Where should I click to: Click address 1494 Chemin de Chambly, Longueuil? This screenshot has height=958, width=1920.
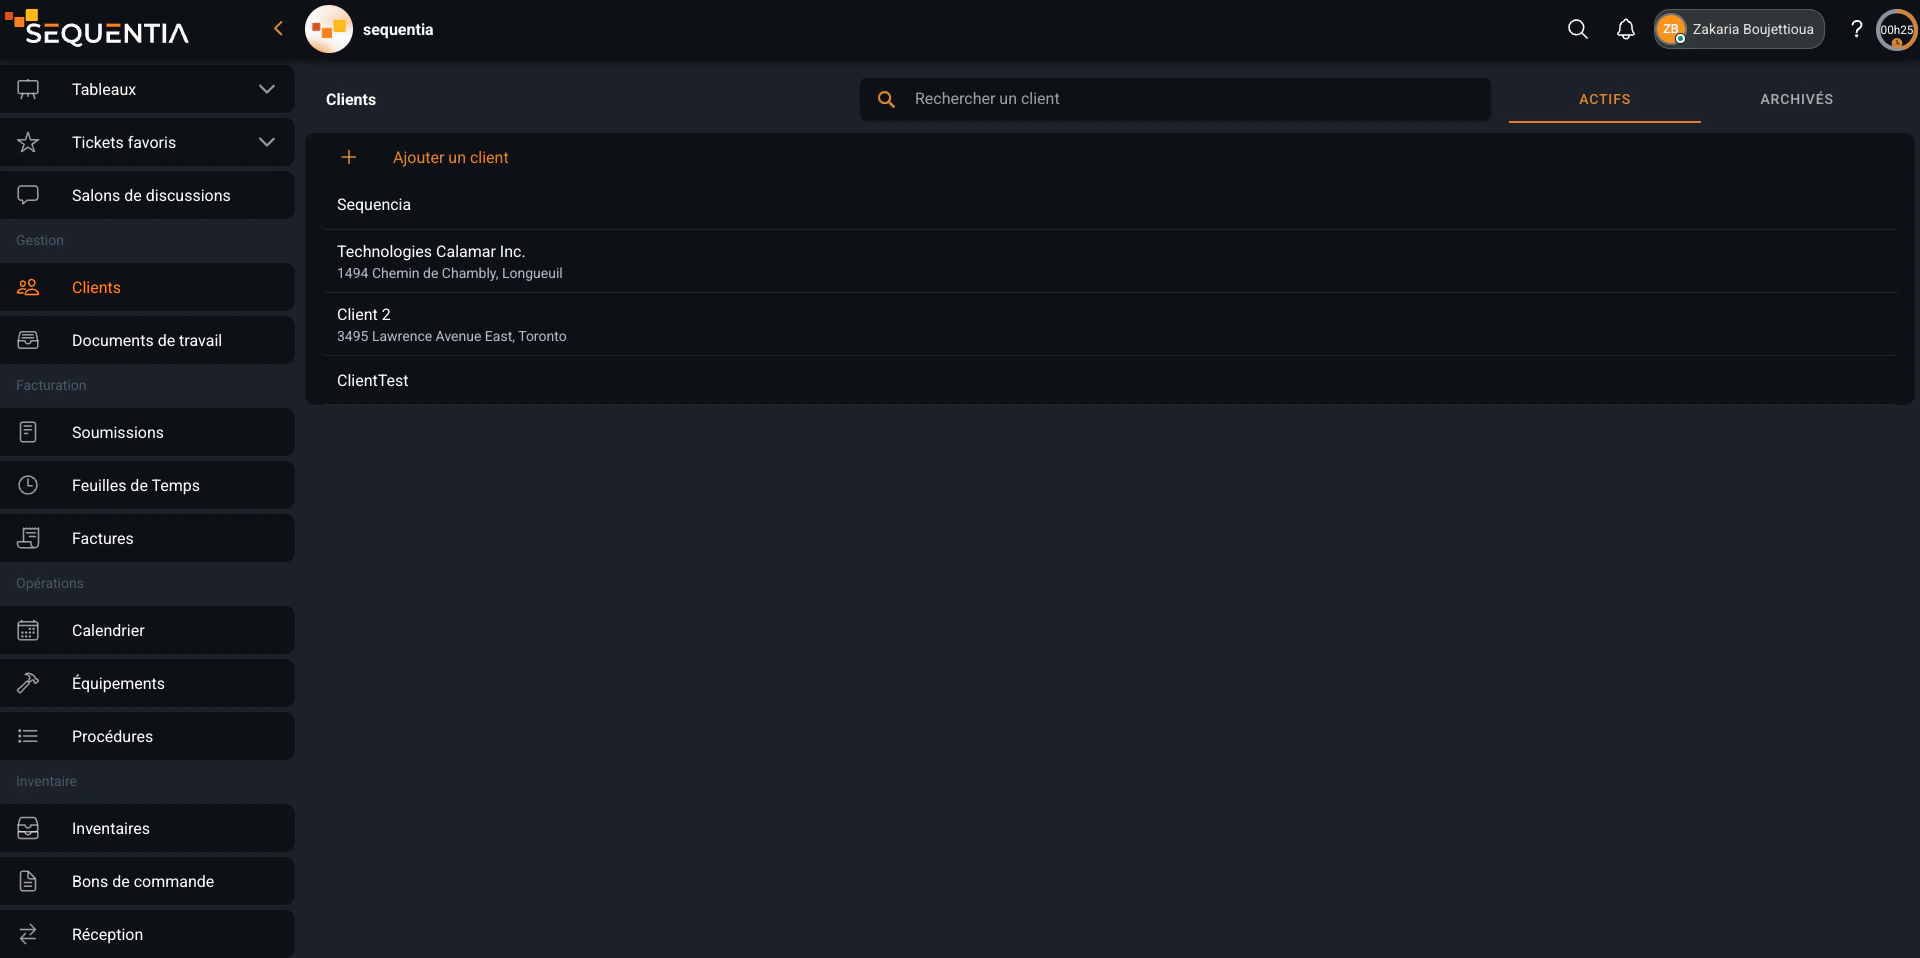449,273
